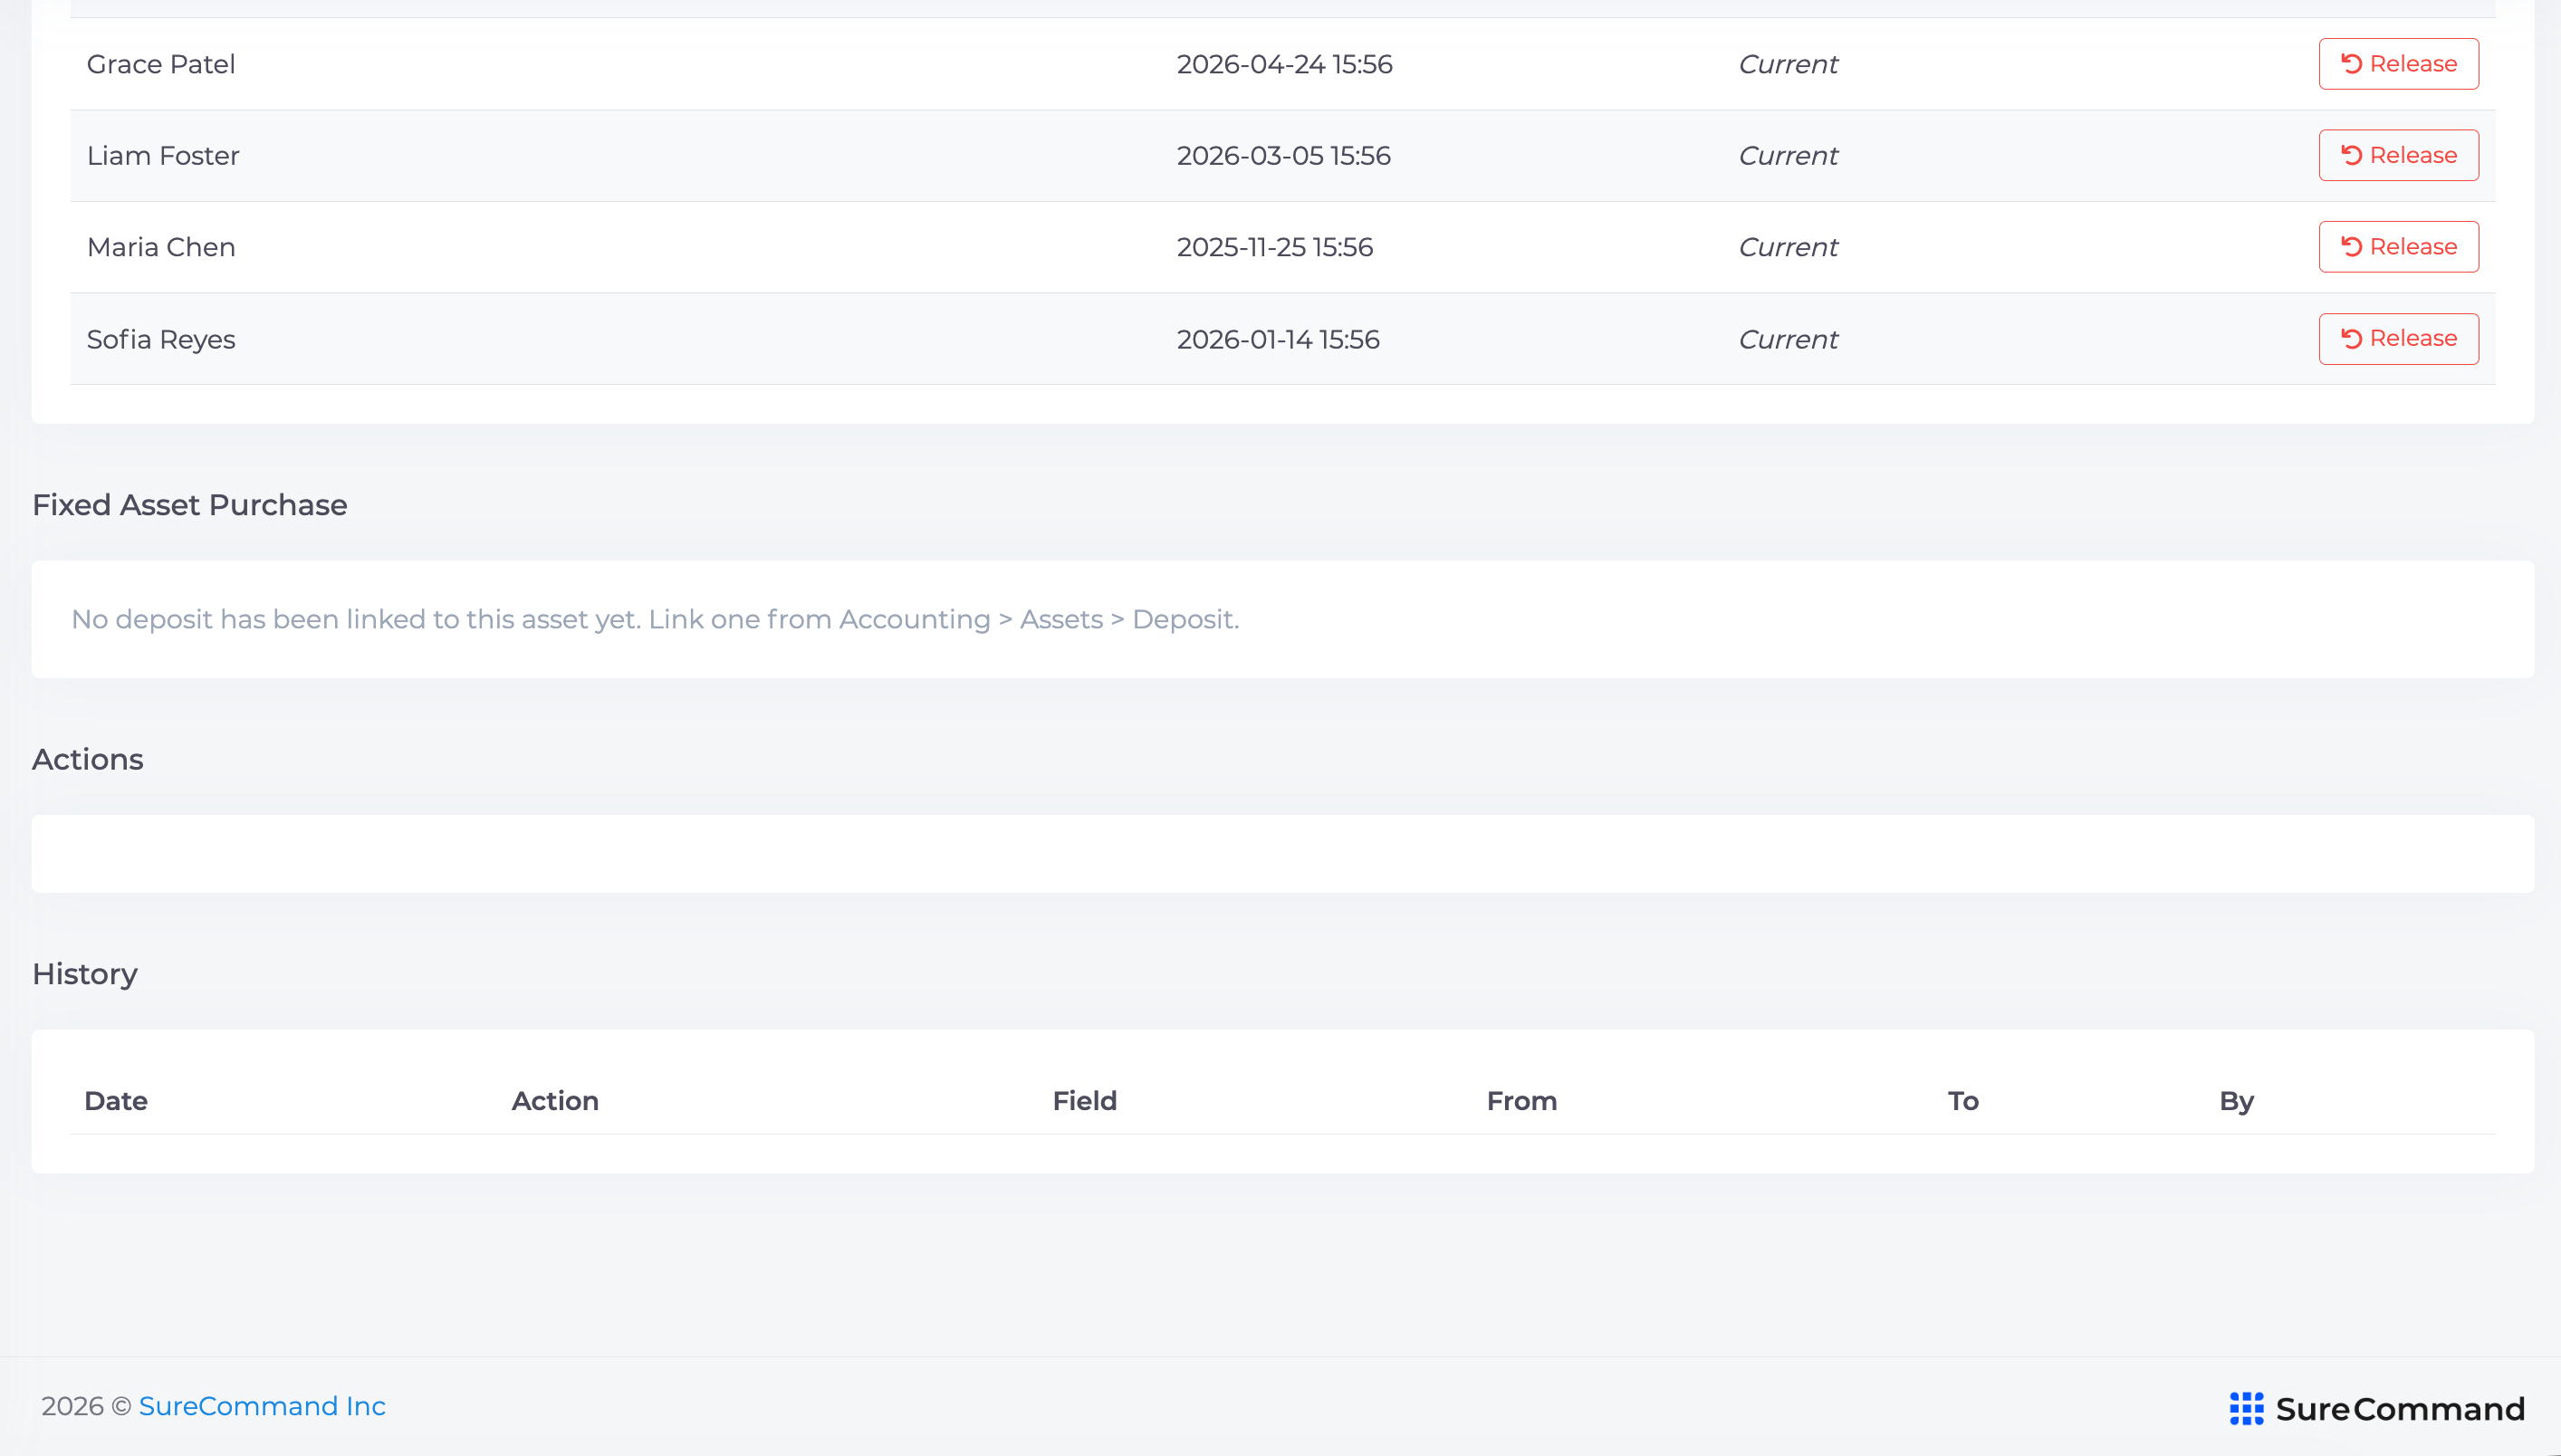
Task: Click the date 2026-04-24 15:56
Action: tap(1284, 64)
